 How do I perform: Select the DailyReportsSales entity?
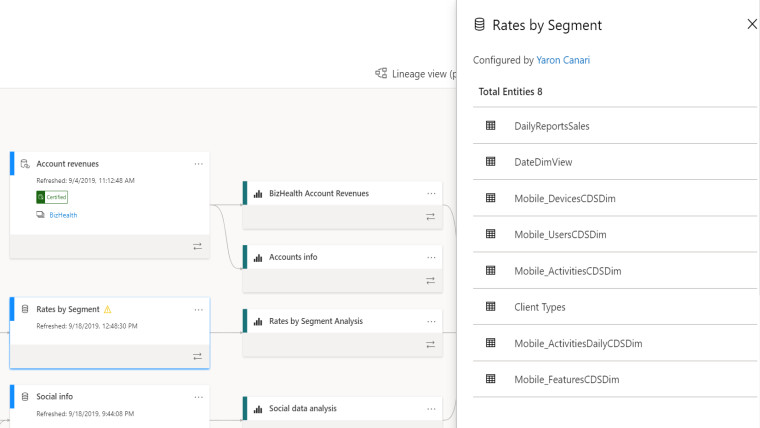point(615,126)
